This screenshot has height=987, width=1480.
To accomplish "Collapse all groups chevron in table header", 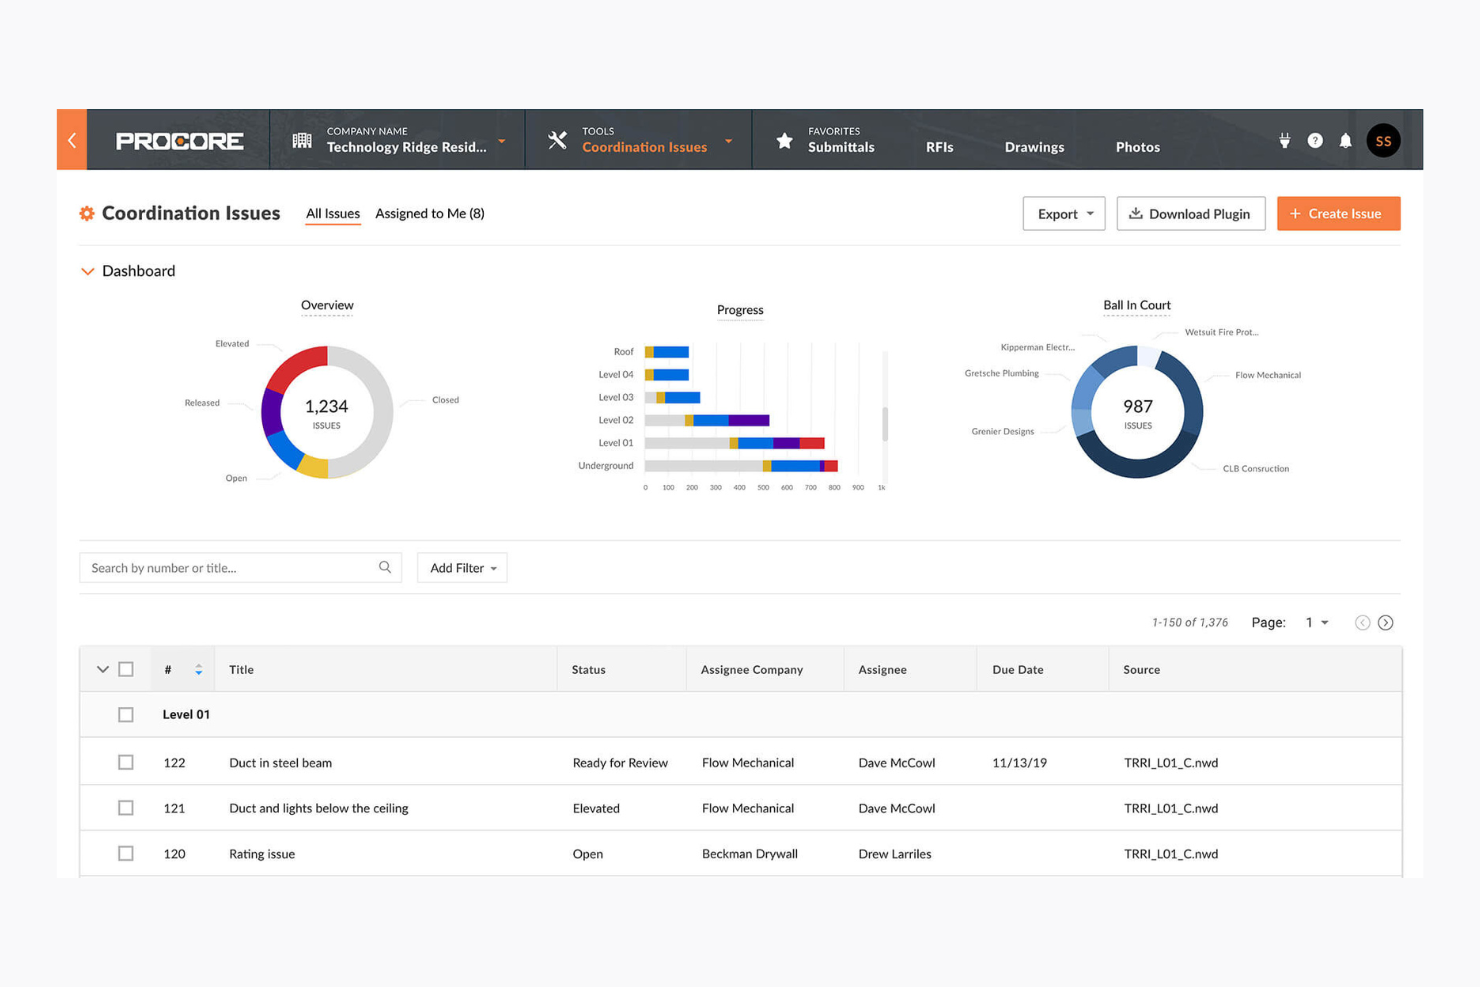I will 102,669.
